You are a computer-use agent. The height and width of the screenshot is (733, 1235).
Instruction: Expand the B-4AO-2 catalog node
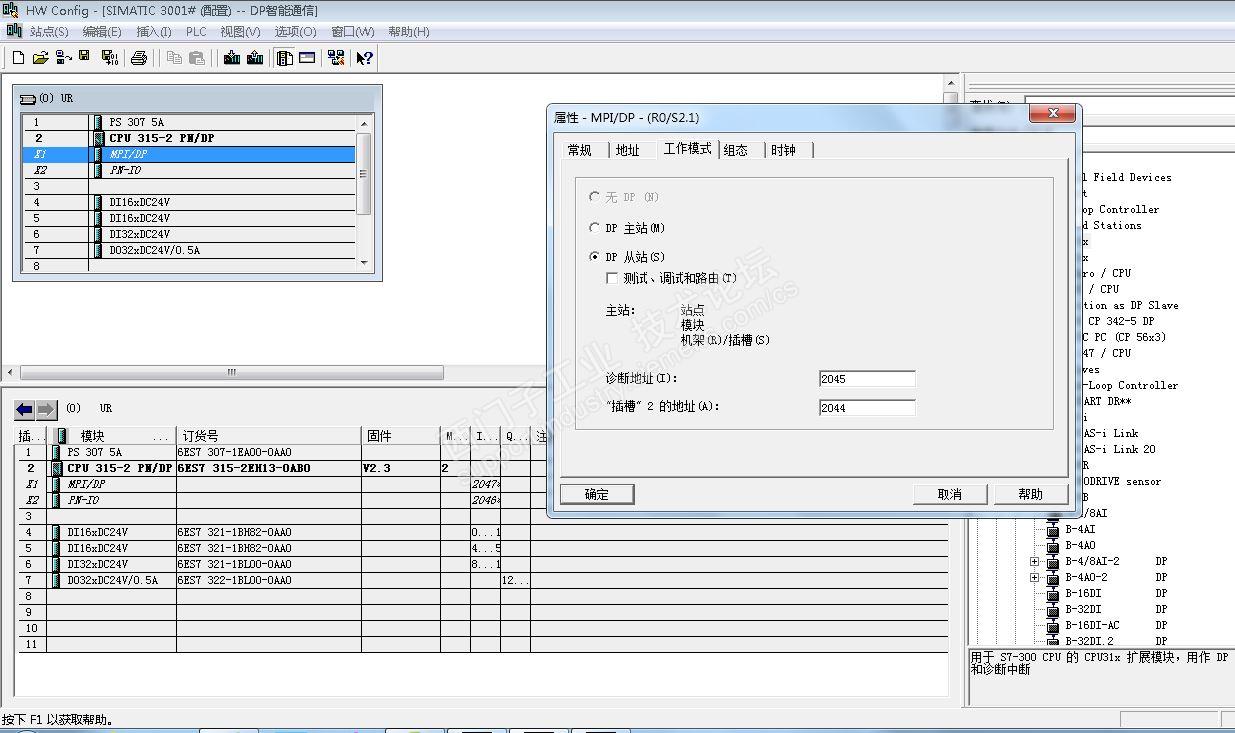(x=1035, y=578)
